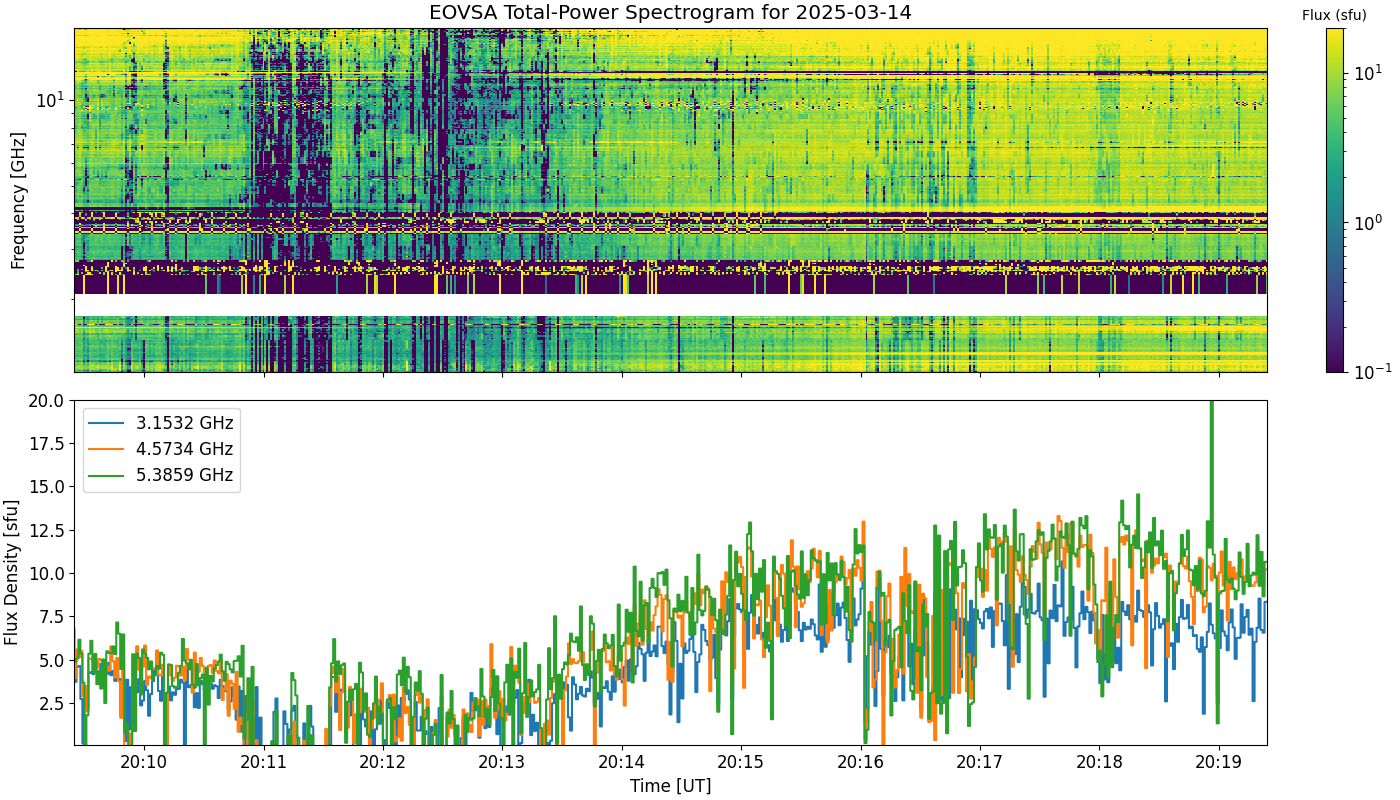Click the flux colorbar gradient
The width and height of the screenshot is (1400, 800).
1335,200
